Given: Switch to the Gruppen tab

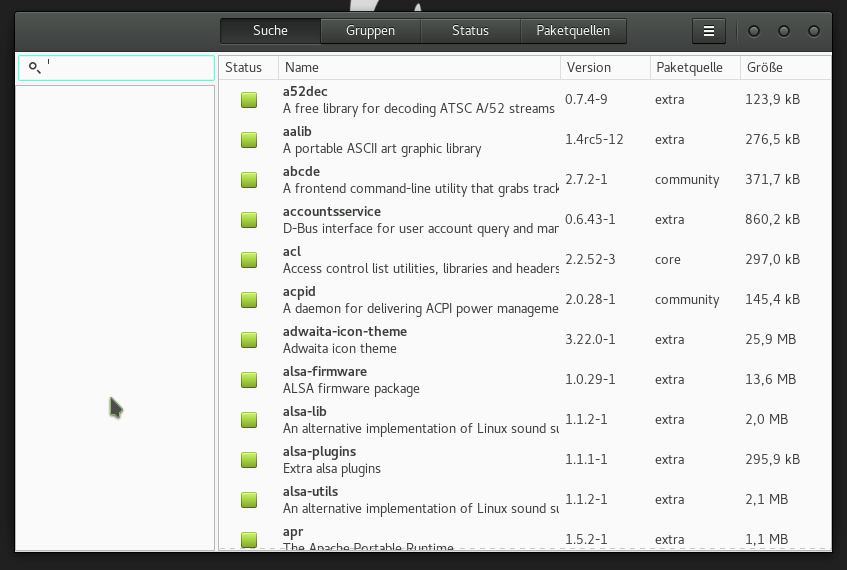Looking at the screenshot, I should click(370, 31).
